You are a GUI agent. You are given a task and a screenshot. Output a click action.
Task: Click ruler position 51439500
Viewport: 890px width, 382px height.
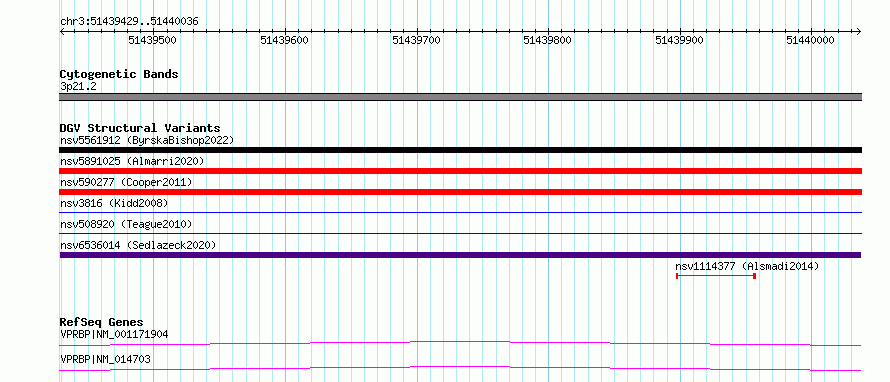click(152, 40)
